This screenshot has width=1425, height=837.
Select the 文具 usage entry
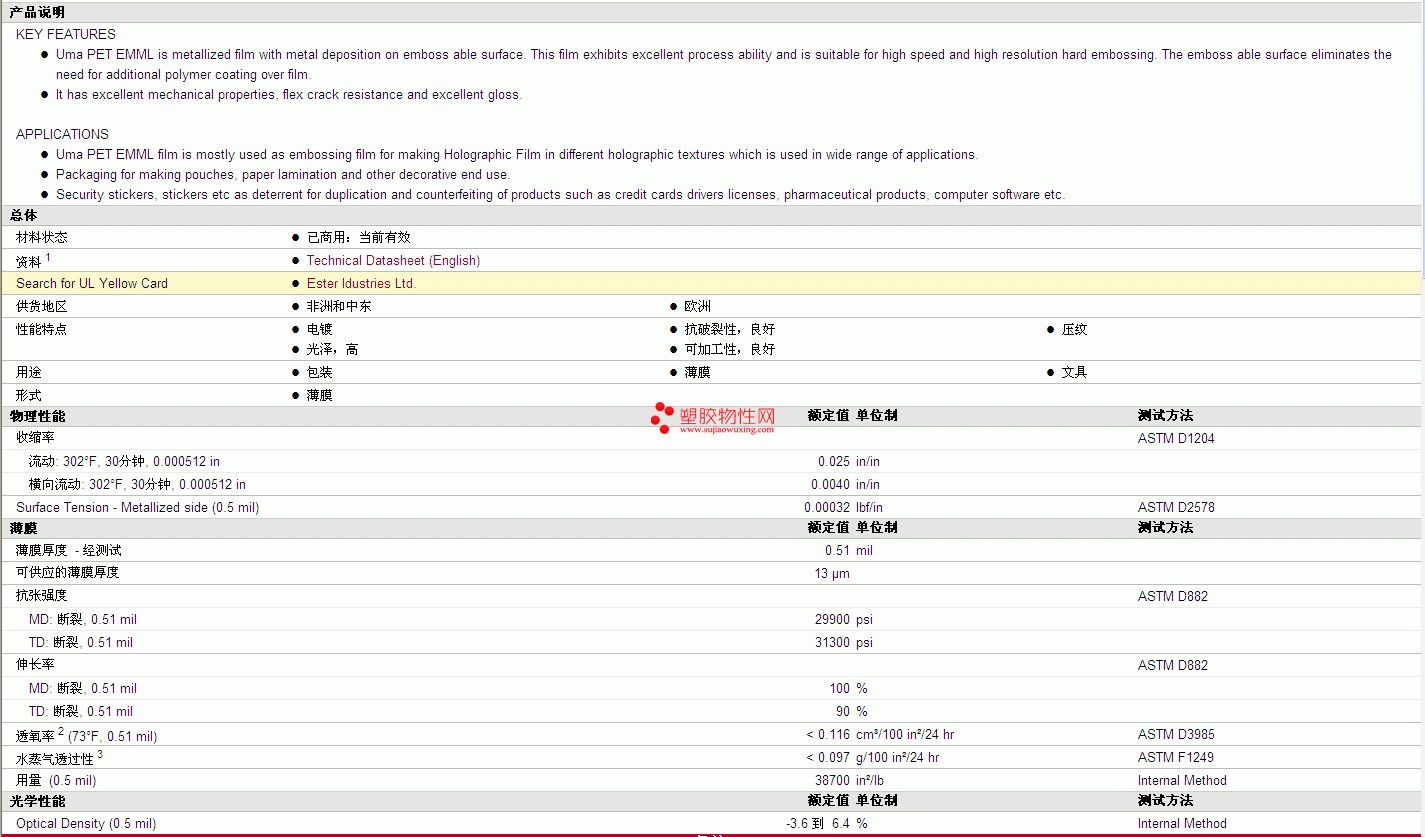[1075, 372]
